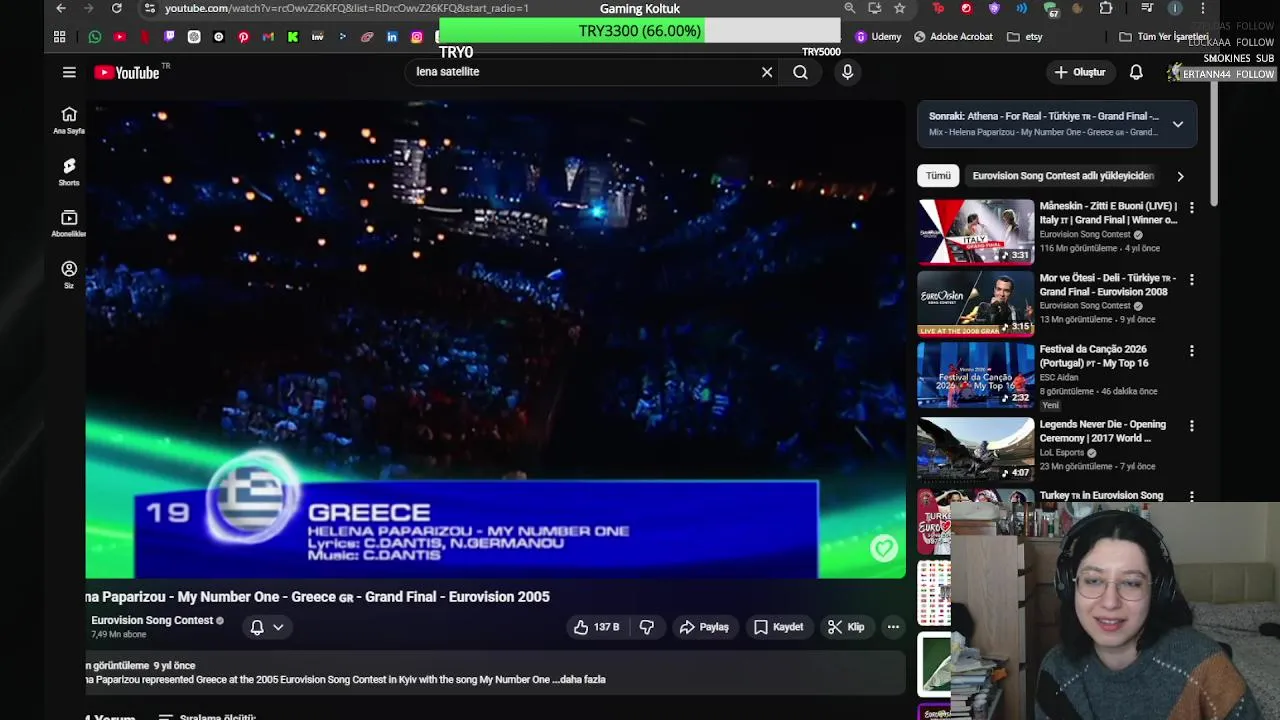Click the green heart on the video
Image resolution: width=1280 pixels, height=720 pixels.
pos(883,547)
